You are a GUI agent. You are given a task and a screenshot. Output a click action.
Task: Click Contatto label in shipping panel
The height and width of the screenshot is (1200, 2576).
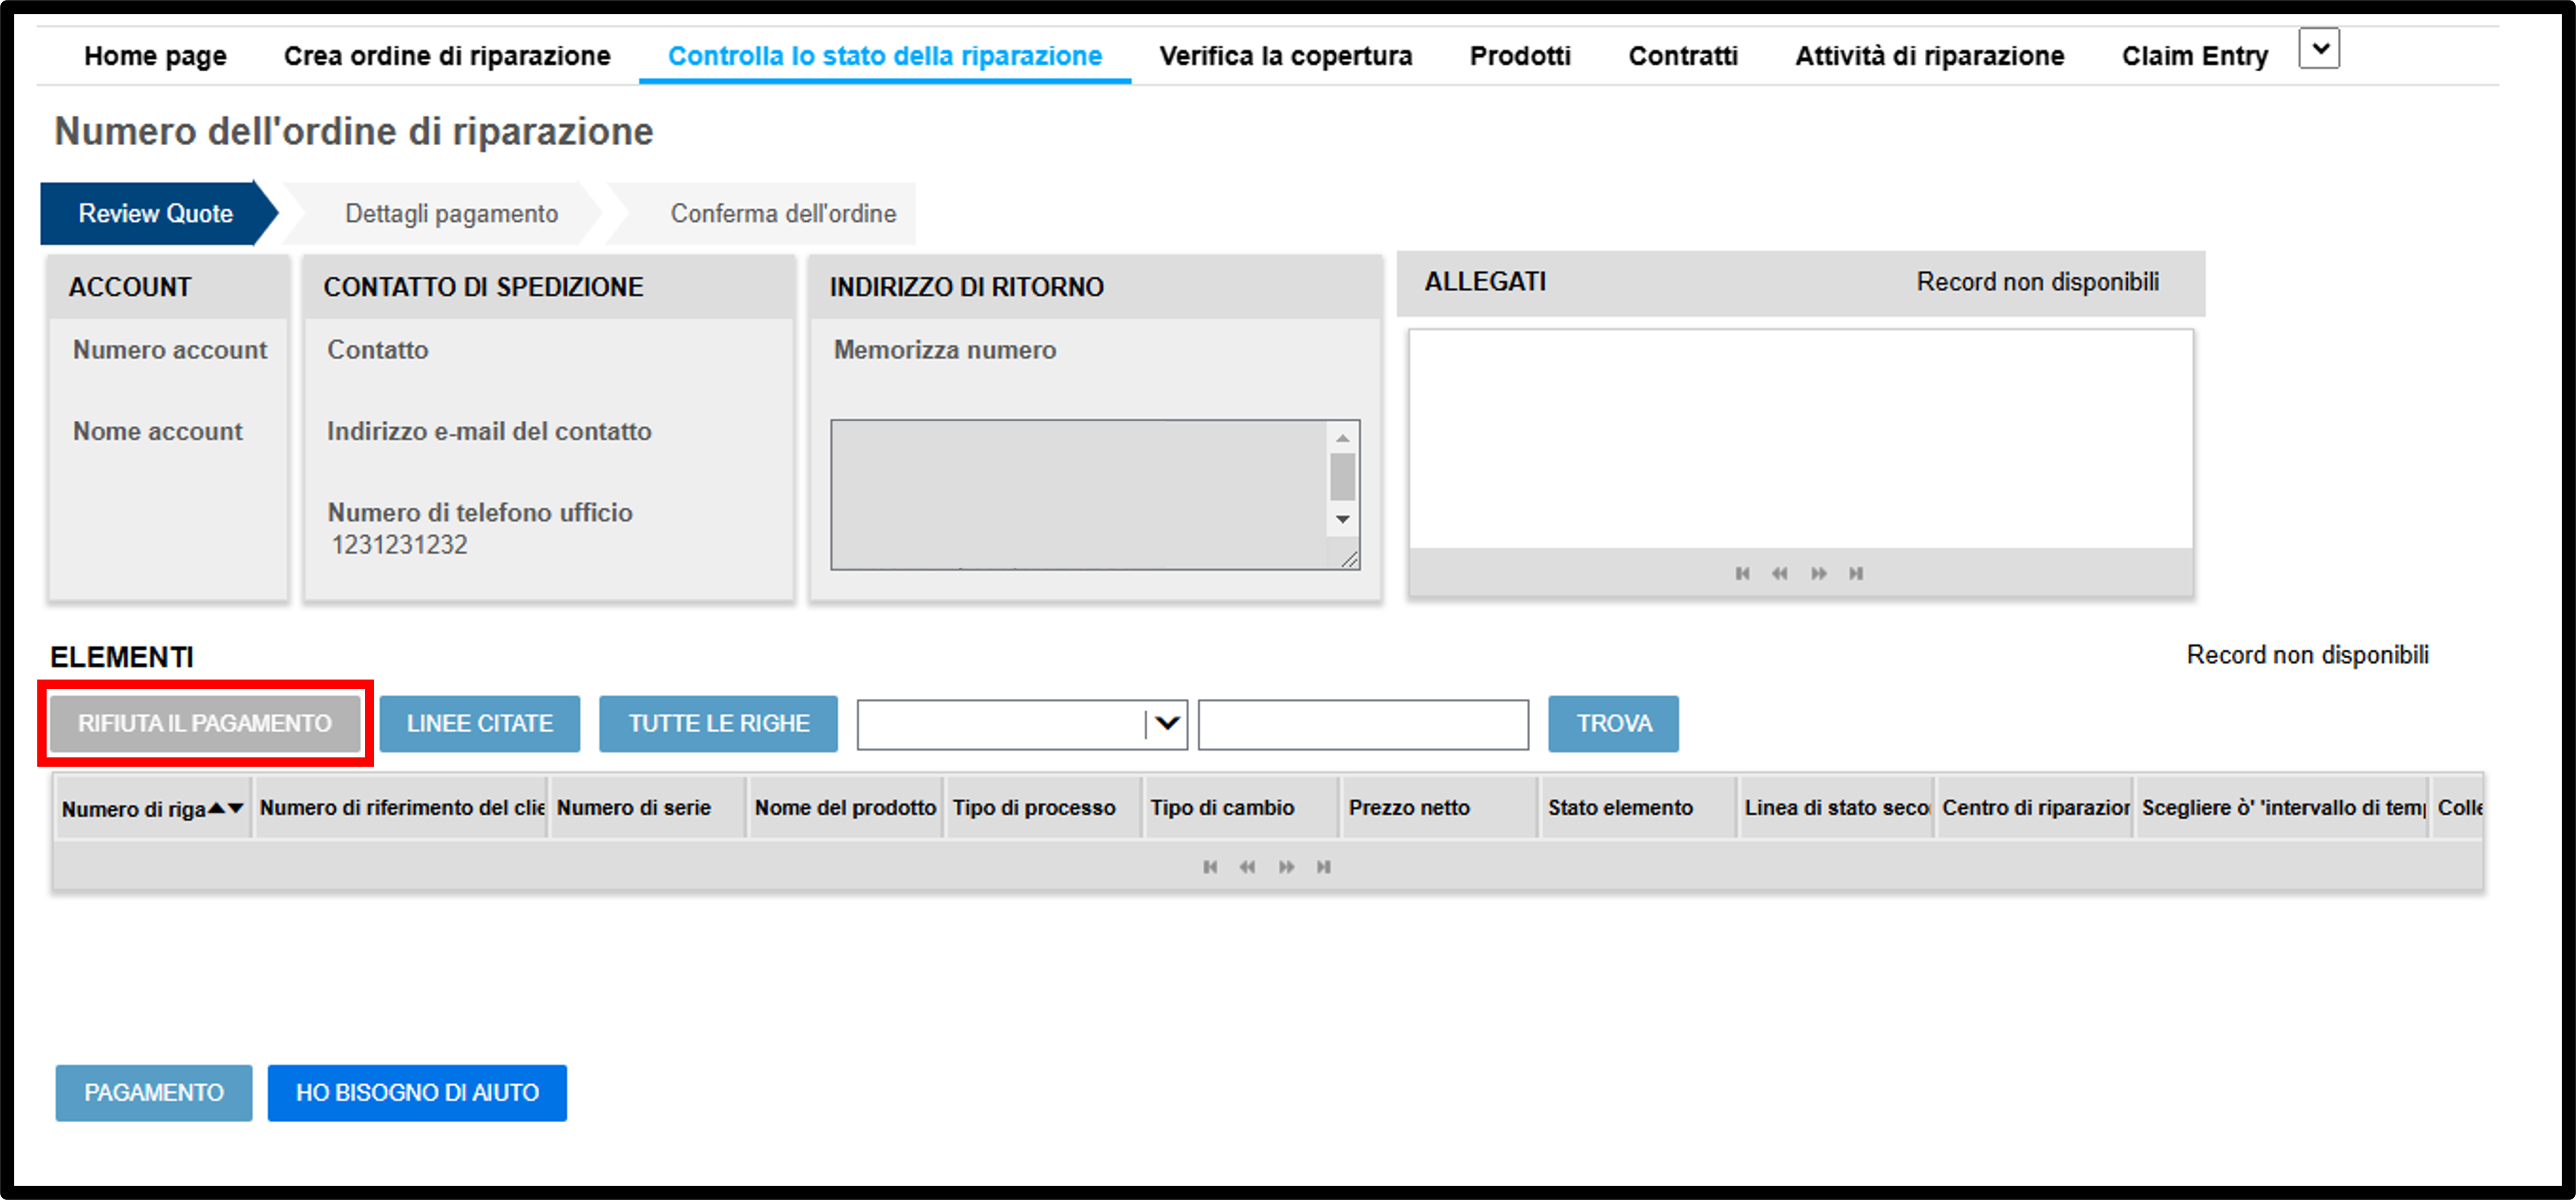pos(378,350)
